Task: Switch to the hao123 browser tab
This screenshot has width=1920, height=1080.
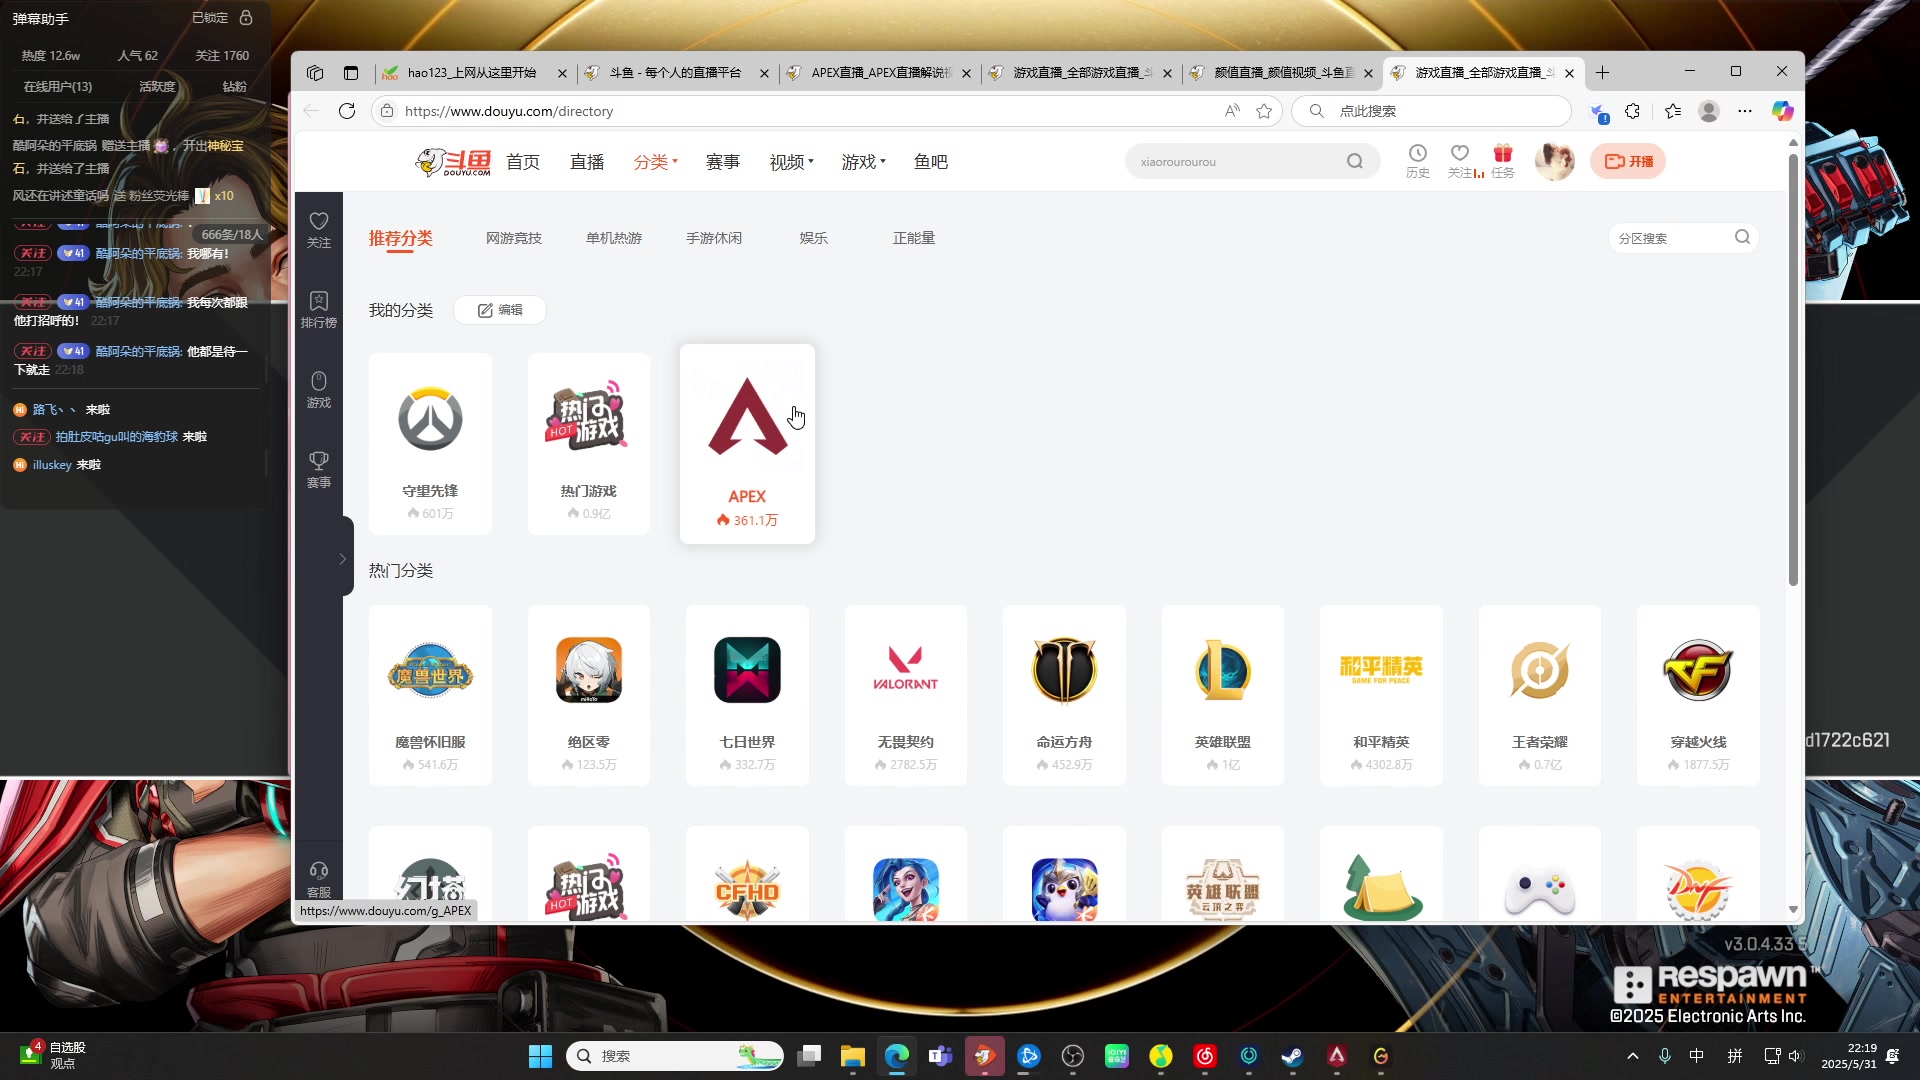Action: point(474,73)
